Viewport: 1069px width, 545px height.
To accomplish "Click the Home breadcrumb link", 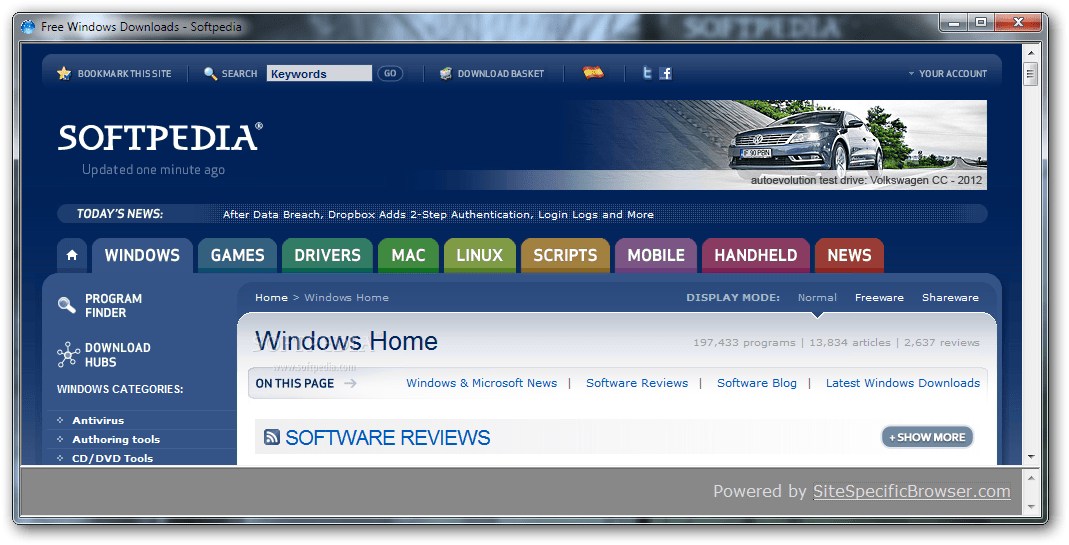I will click(x=271, y=297).
